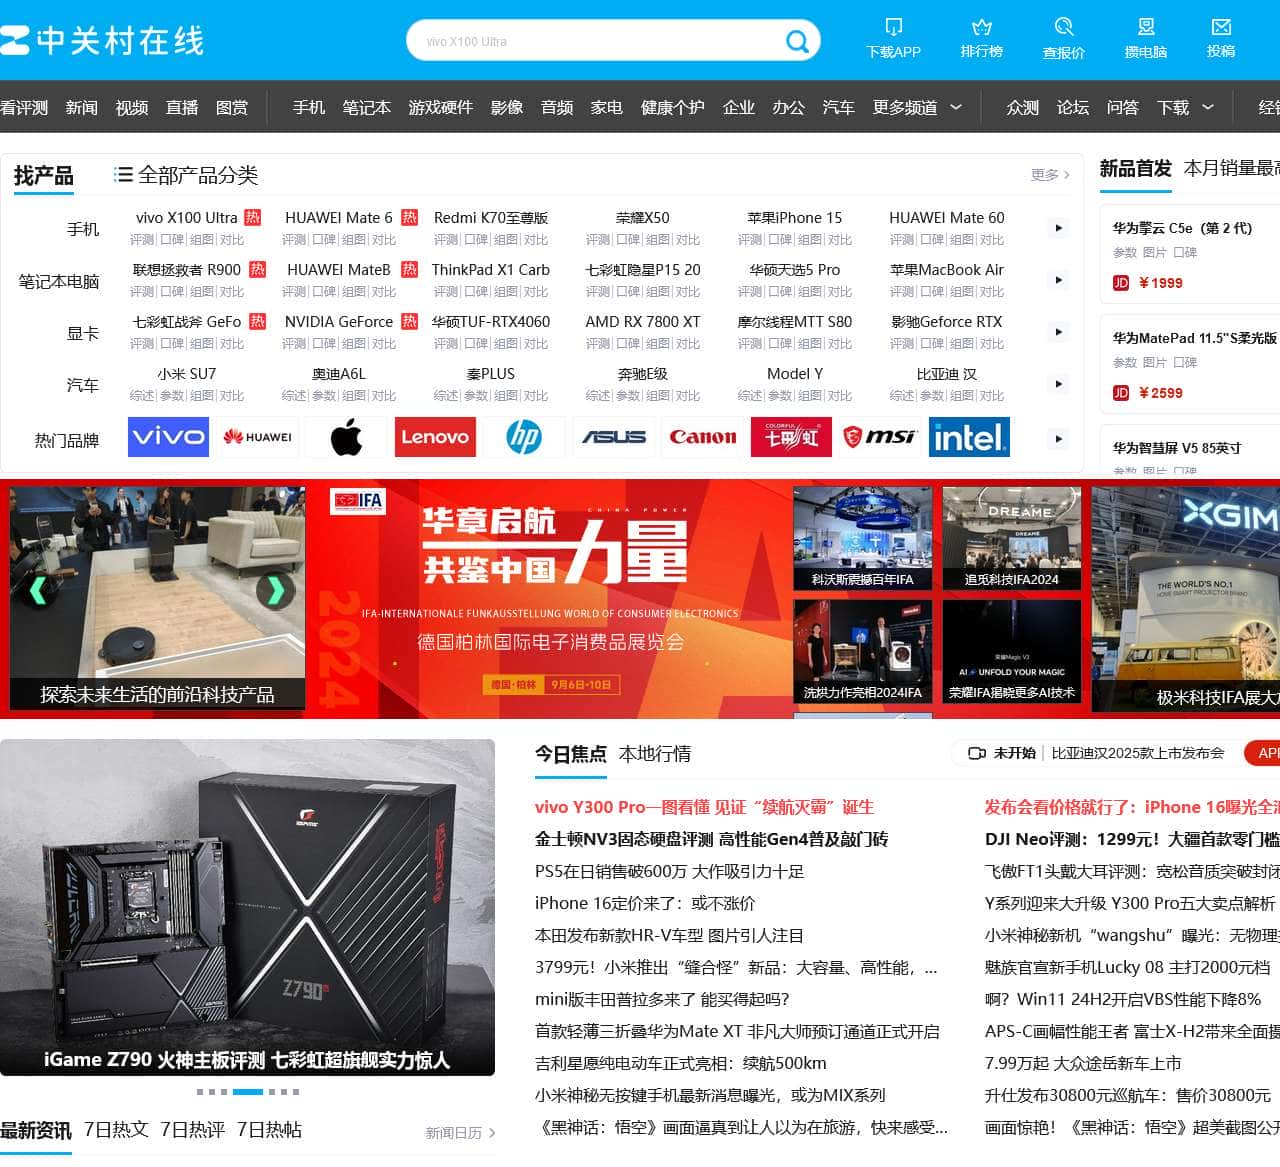Select the Intel brand logo

pos(969,437)
